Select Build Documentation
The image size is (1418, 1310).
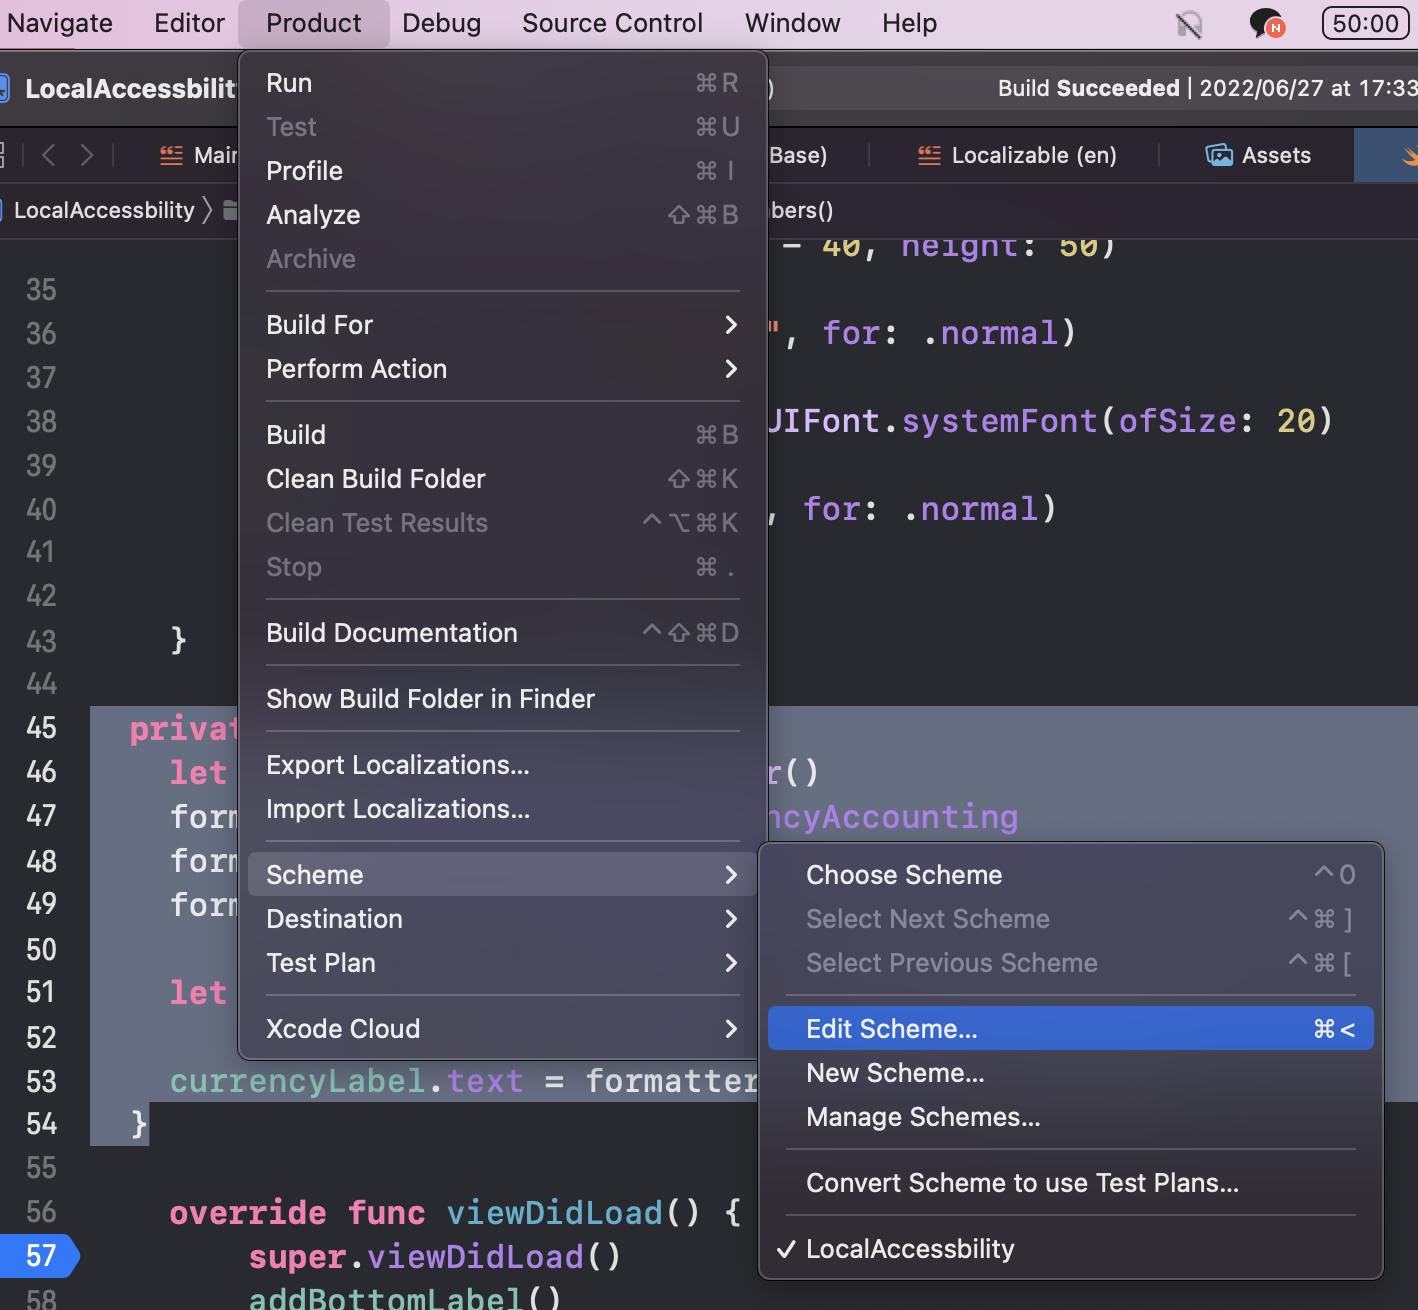pos(503,633)
